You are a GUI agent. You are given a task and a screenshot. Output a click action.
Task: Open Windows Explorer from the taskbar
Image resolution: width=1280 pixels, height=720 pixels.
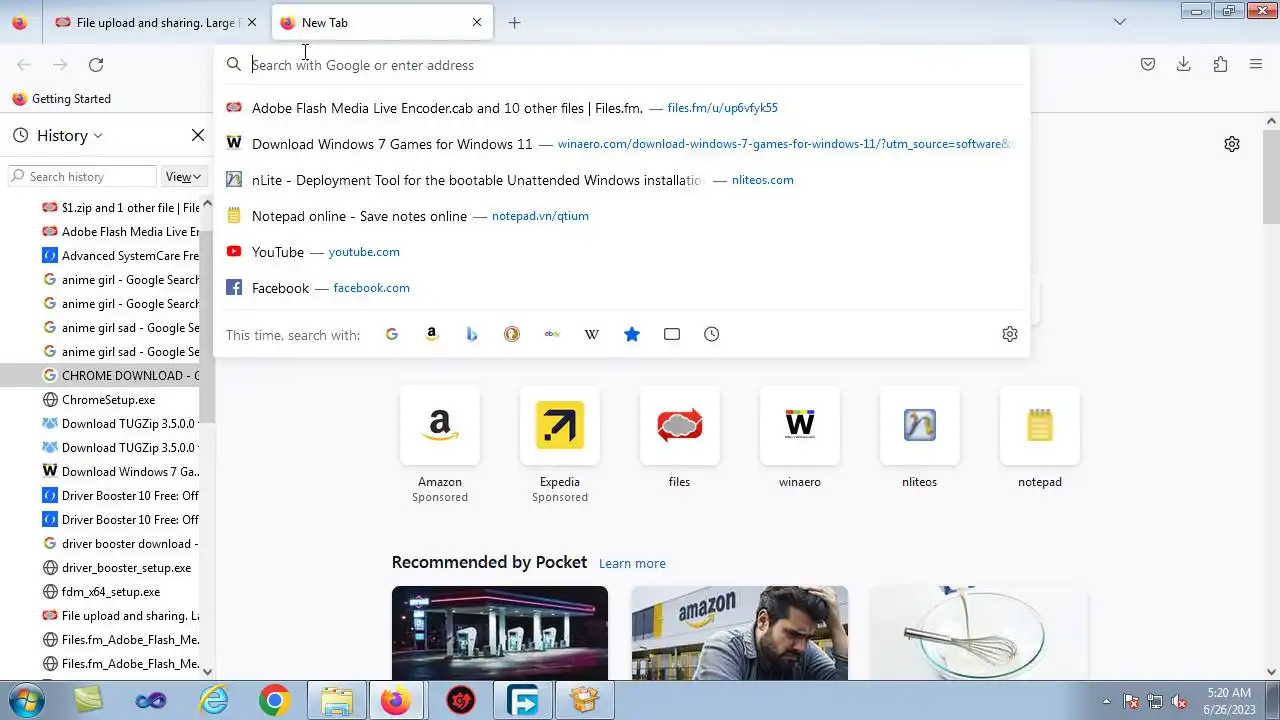pyautogui.click(x=336, y=701)
